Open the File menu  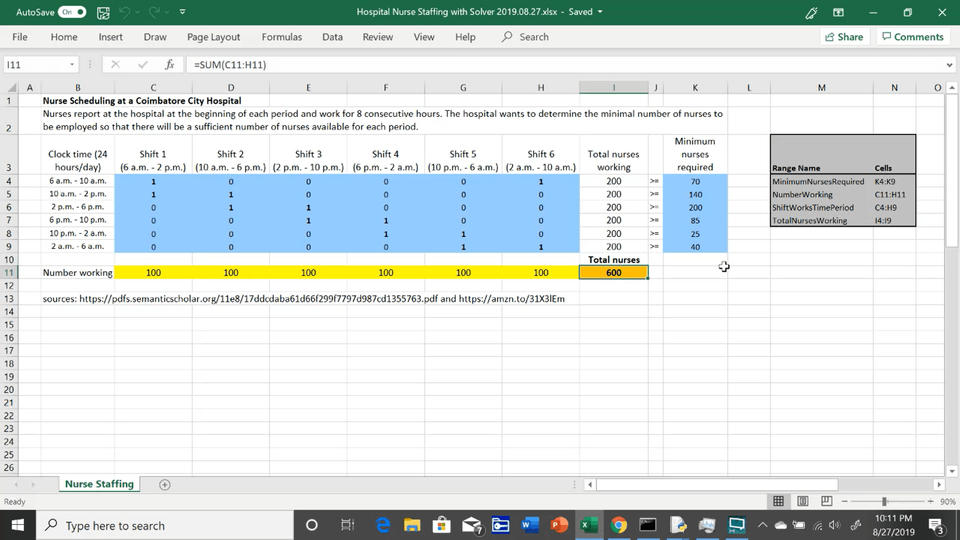point(20,37)
